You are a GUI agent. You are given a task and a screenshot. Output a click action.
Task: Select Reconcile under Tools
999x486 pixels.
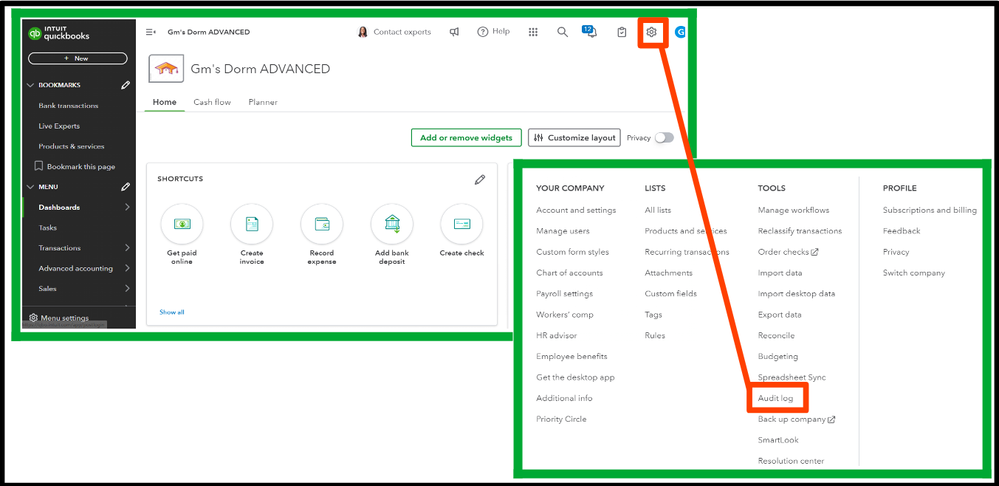point(776,336)
